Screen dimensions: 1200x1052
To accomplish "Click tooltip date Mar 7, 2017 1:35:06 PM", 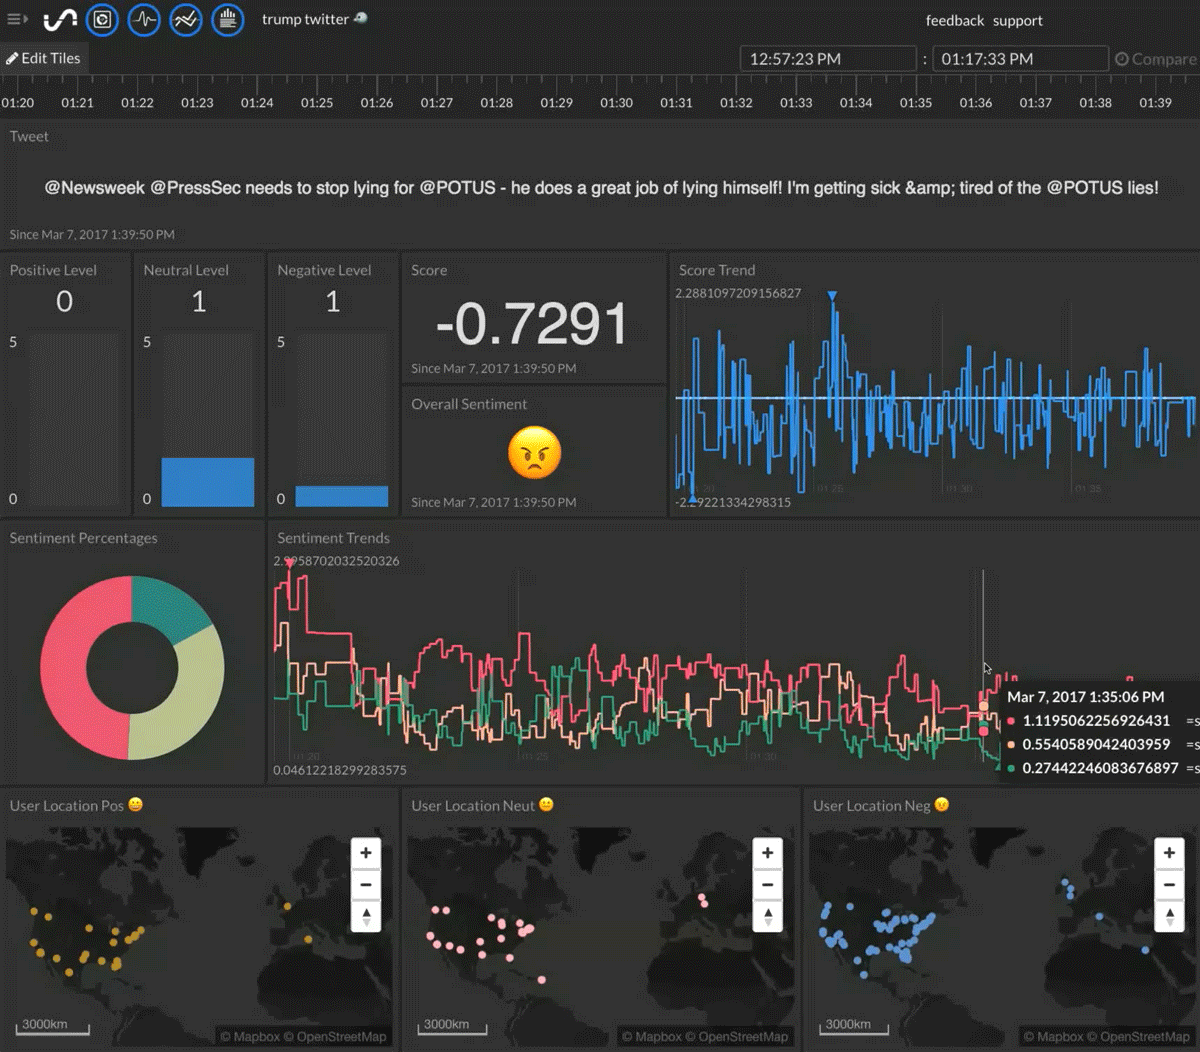I will tap(1085, 696).
